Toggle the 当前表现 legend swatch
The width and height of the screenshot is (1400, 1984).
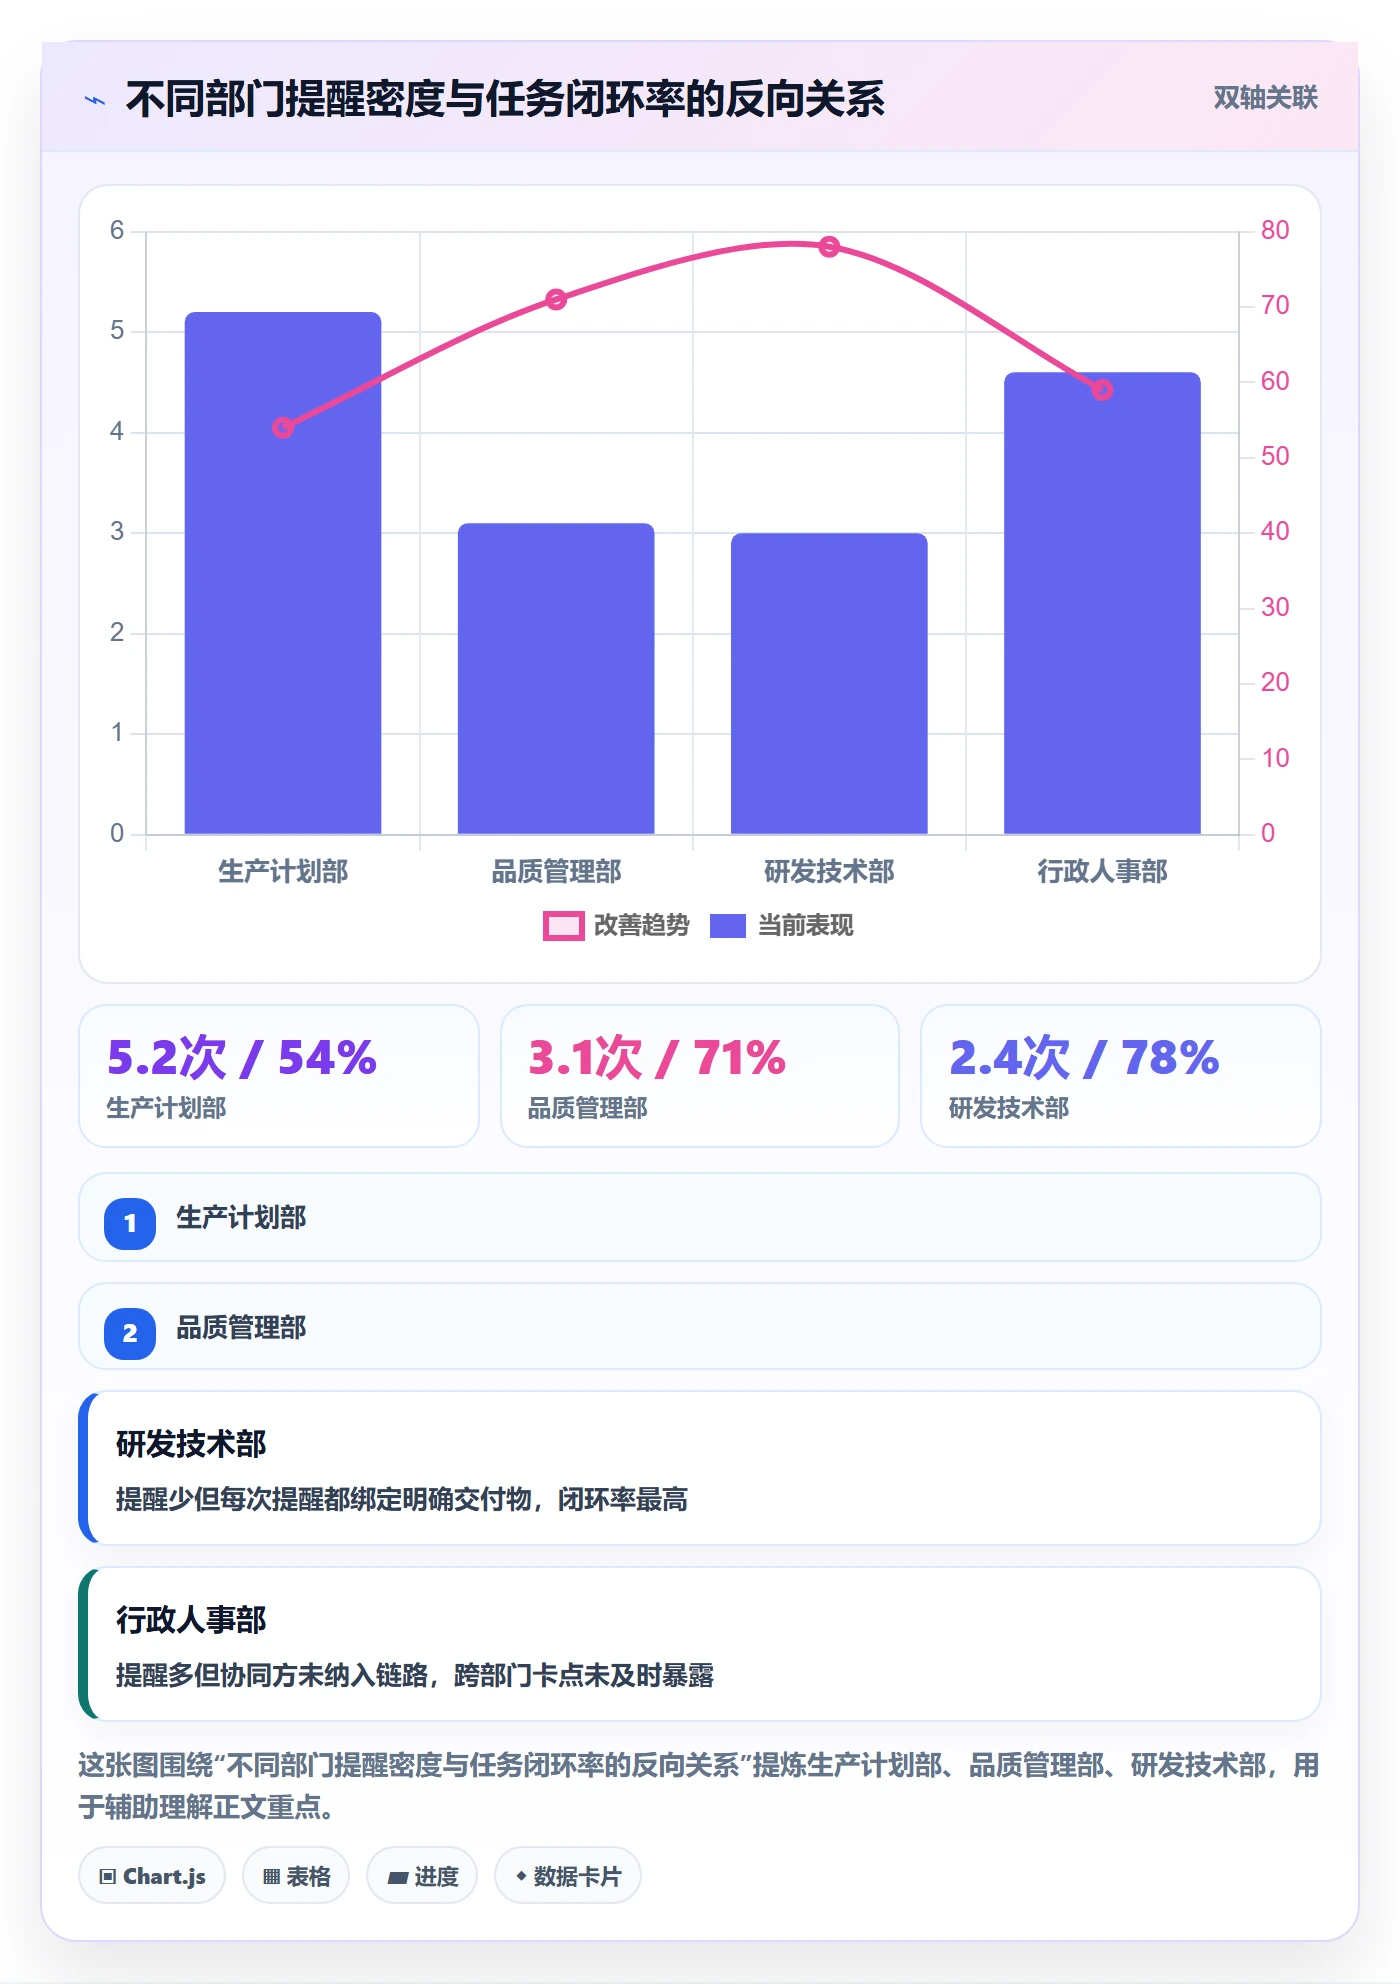click(x=728, y=926)
